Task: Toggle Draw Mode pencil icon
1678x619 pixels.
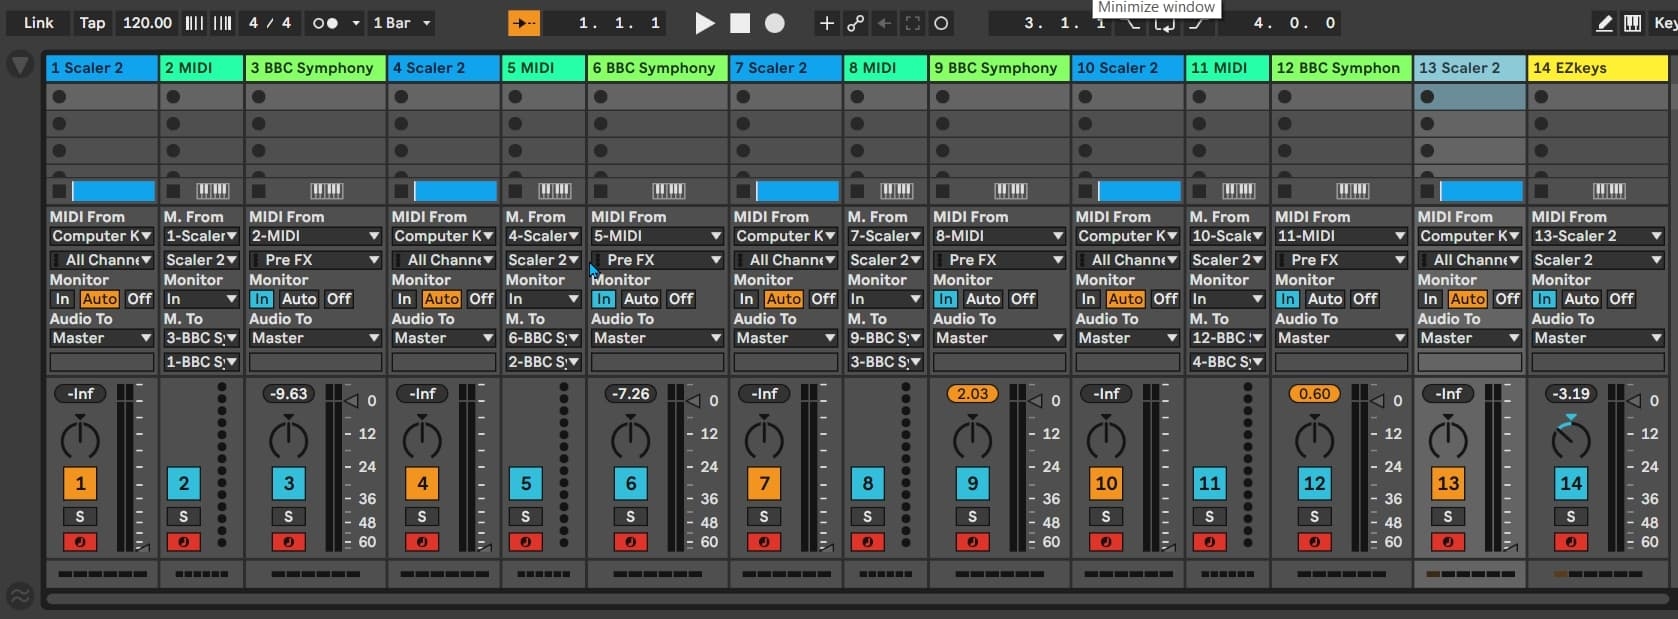Action: [1604, 23]
